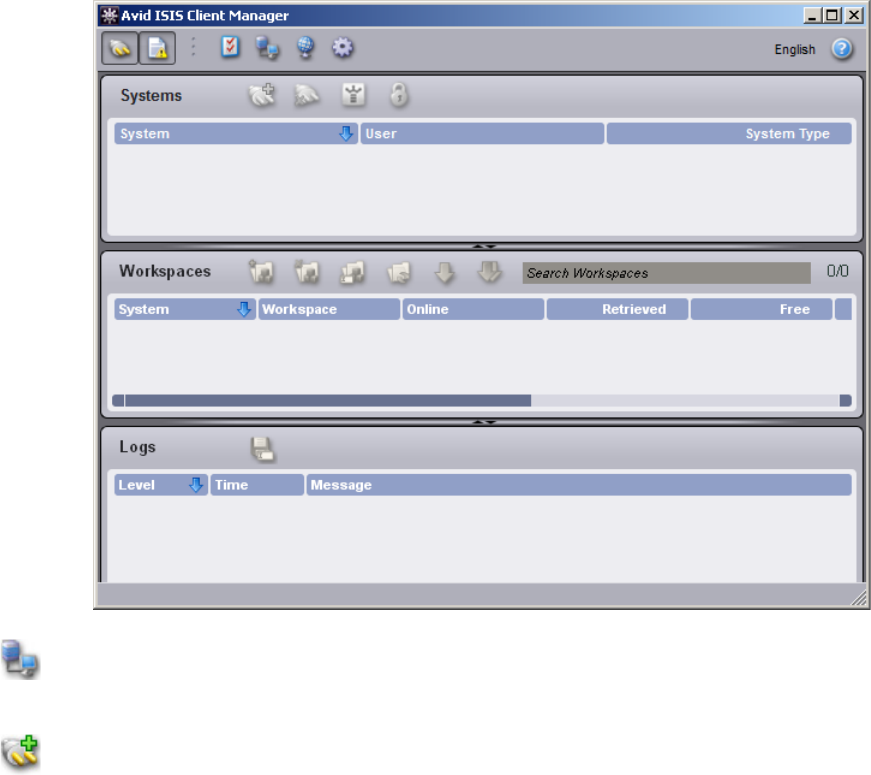Click the third workspace icon in Workspaces toolbar
Screen dimensions: 871x775
[x=353, y=272]
